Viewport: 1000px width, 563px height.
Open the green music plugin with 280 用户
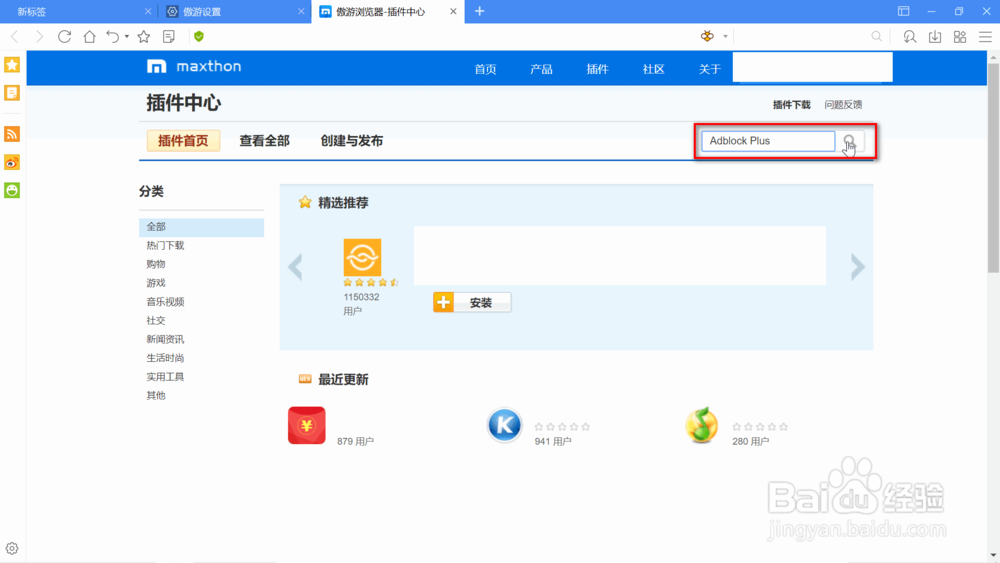tap(702, 425)
